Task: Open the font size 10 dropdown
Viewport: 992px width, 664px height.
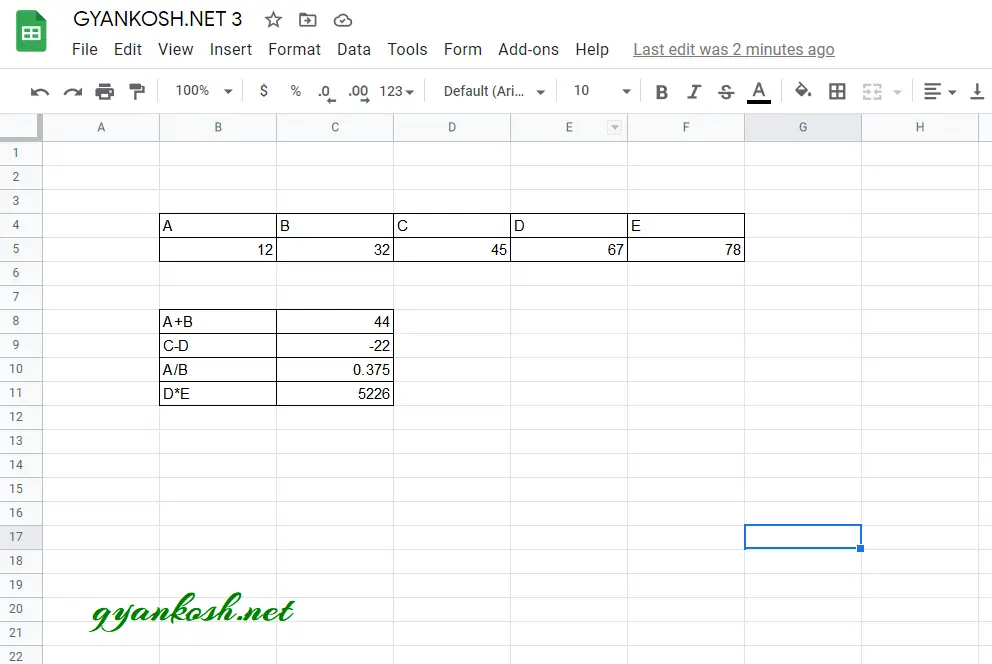Action: [x=602, y=91]
